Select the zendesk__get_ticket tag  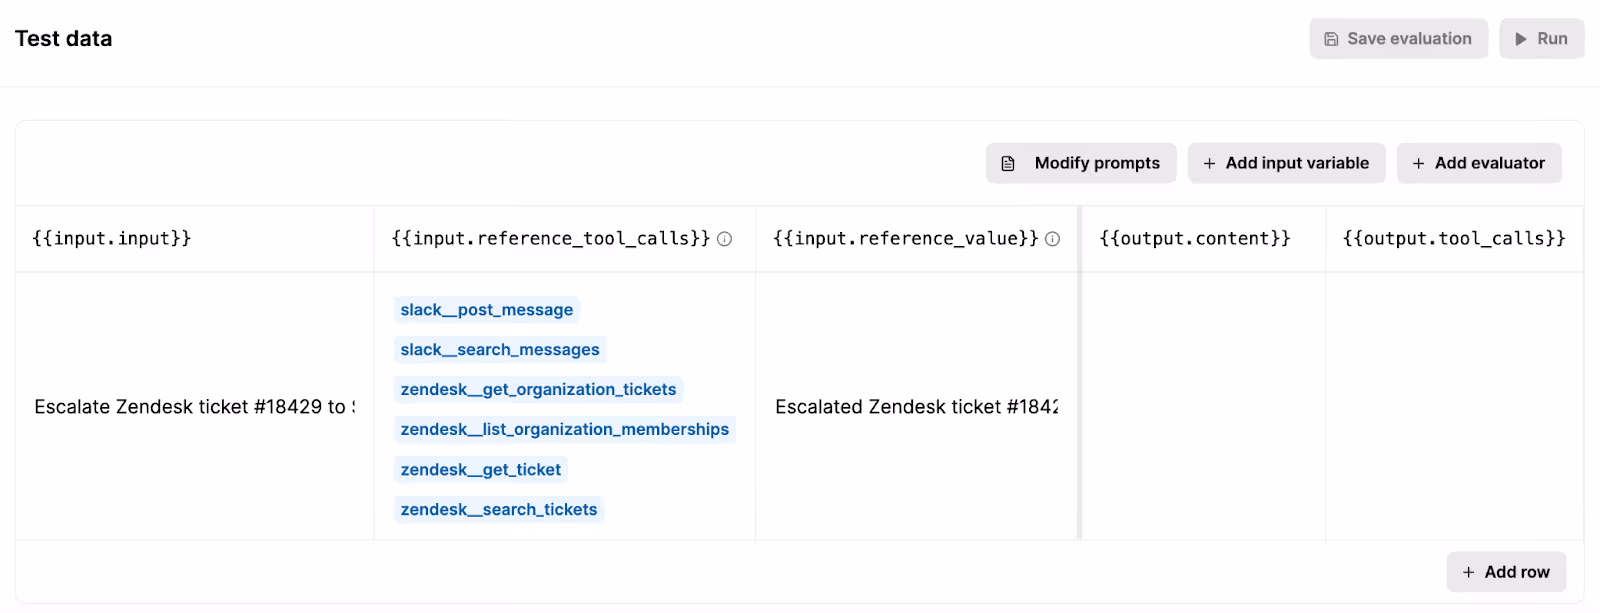point(481,470)
